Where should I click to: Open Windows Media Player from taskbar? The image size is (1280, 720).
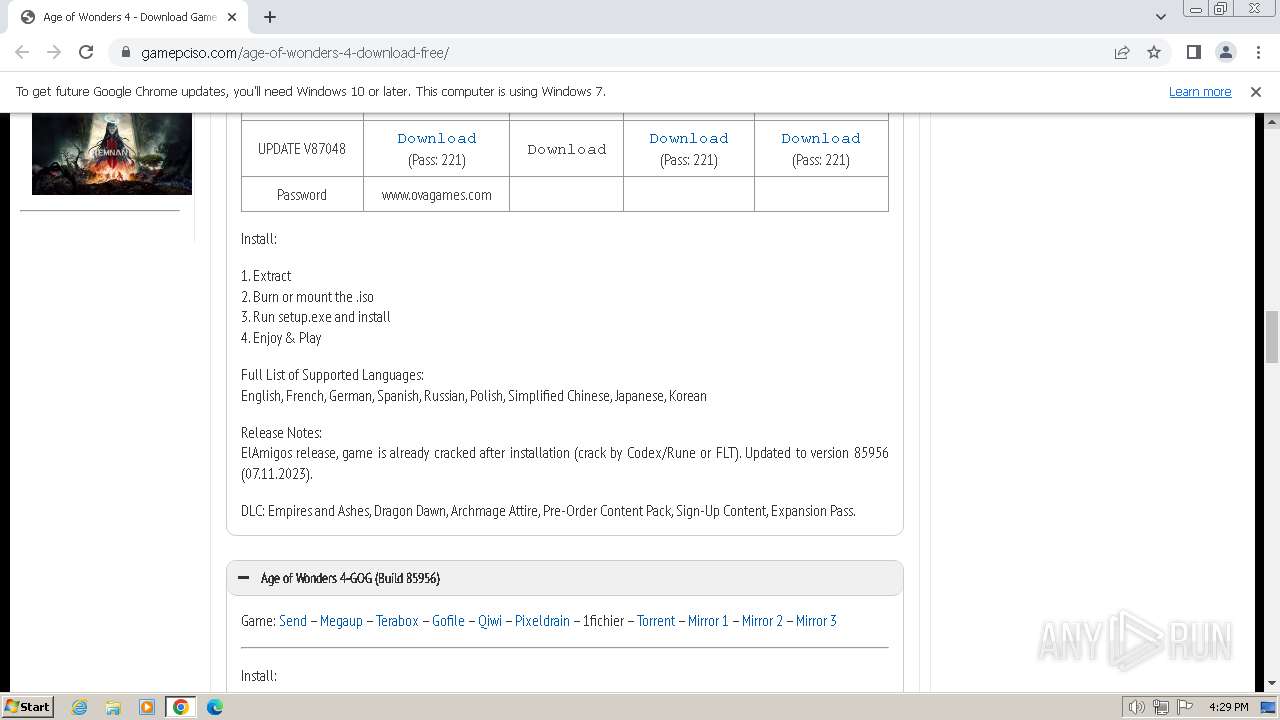[x=147, y=707]
